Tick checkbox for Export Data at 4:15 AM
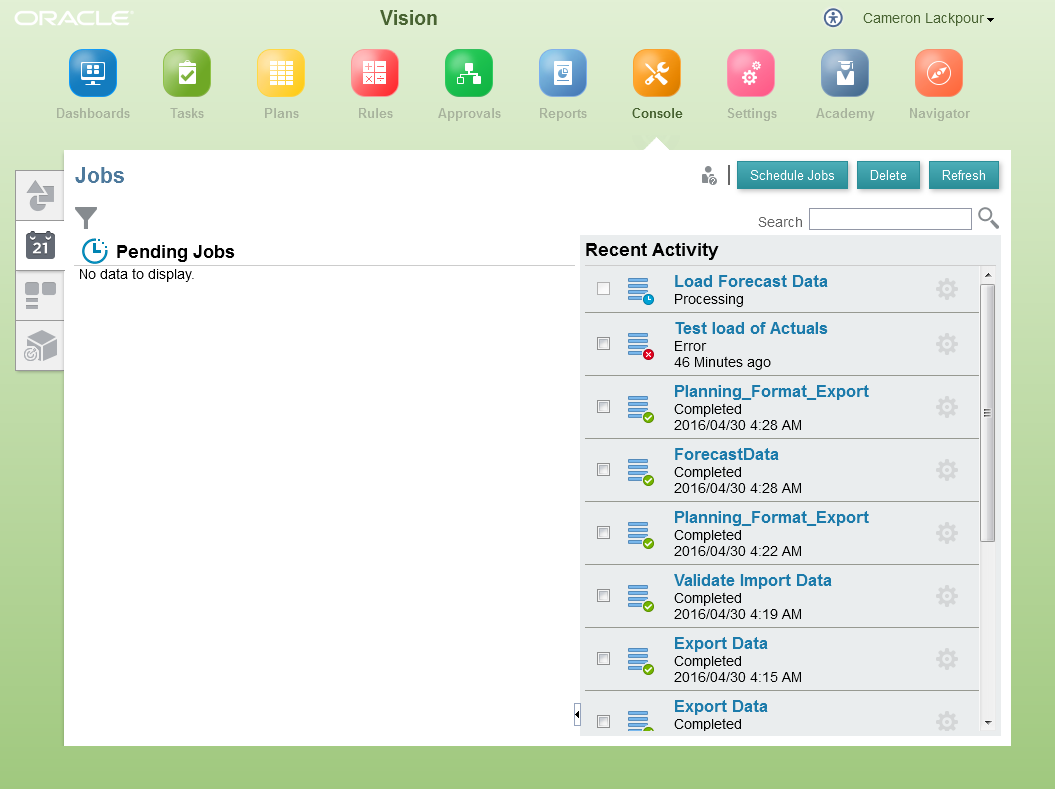This screenshot has height=789, width=1055. pyautogui.click(x=604, y=659)
